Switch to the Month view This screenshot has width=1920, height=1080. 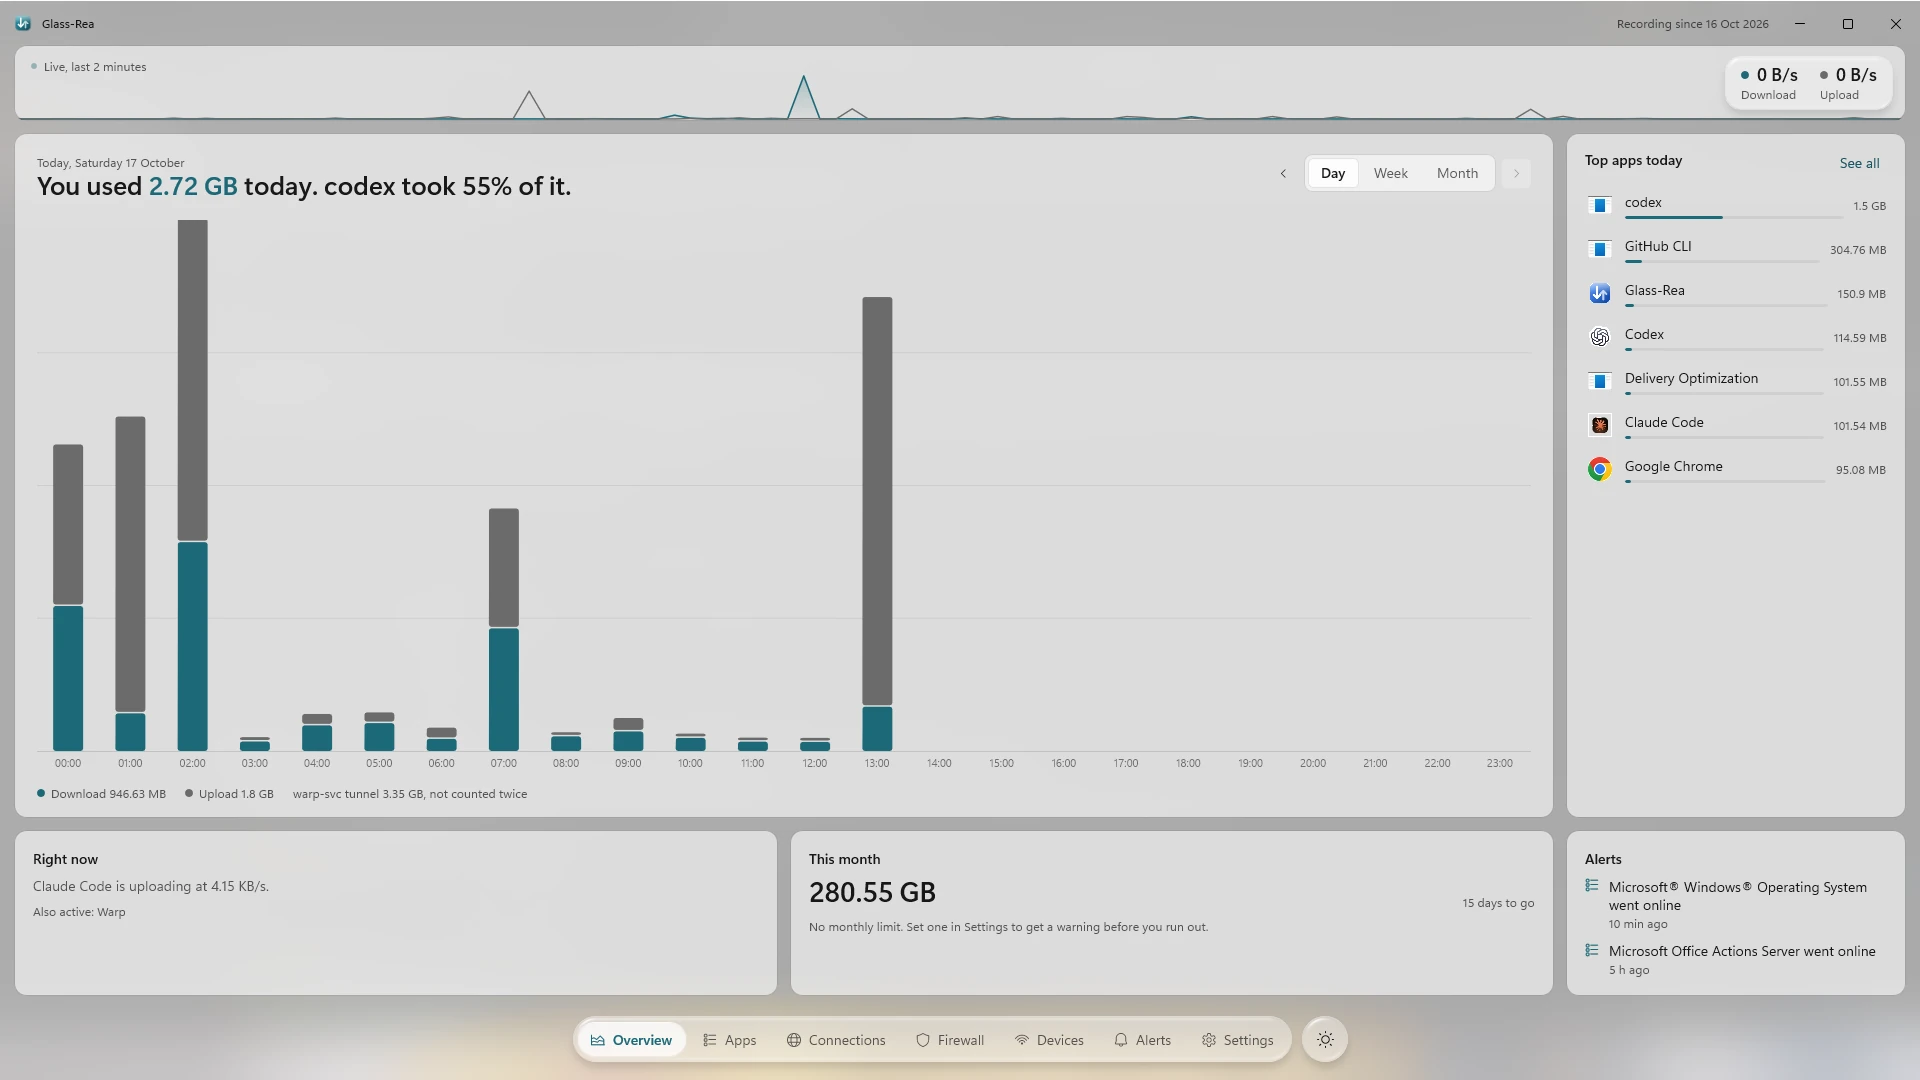[x=1457, y=173]
